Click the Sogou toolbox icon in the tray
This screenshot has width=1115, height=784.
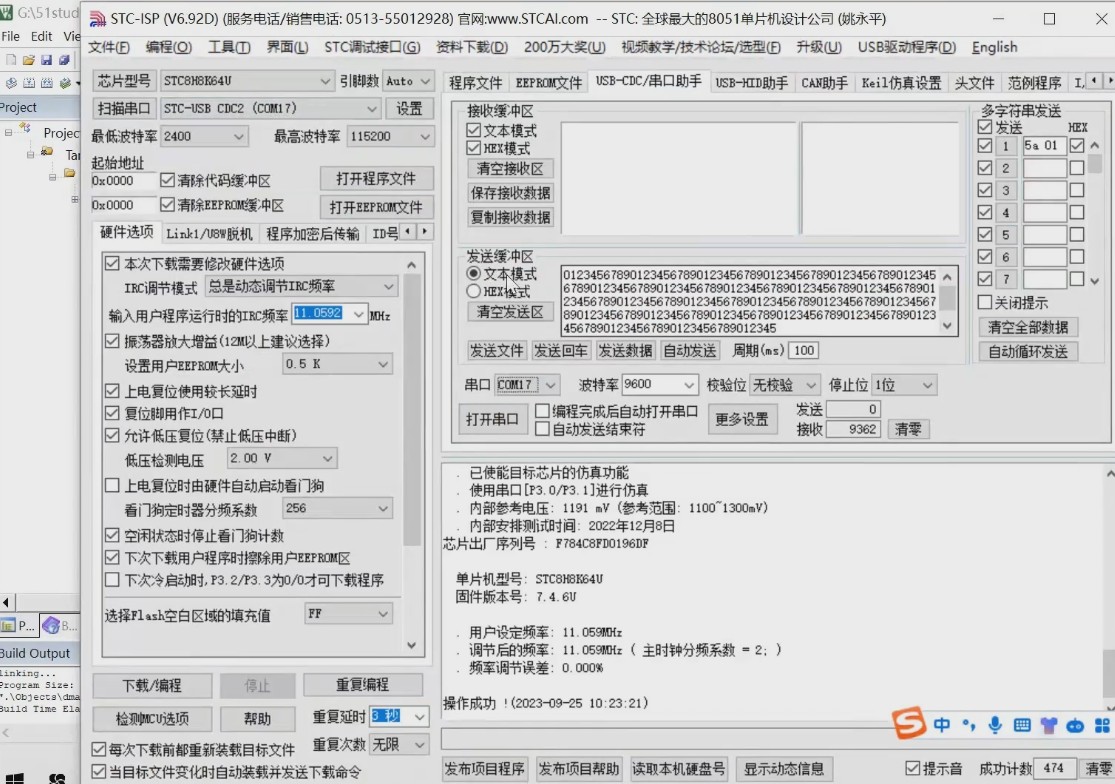(x=1104, y=726)
